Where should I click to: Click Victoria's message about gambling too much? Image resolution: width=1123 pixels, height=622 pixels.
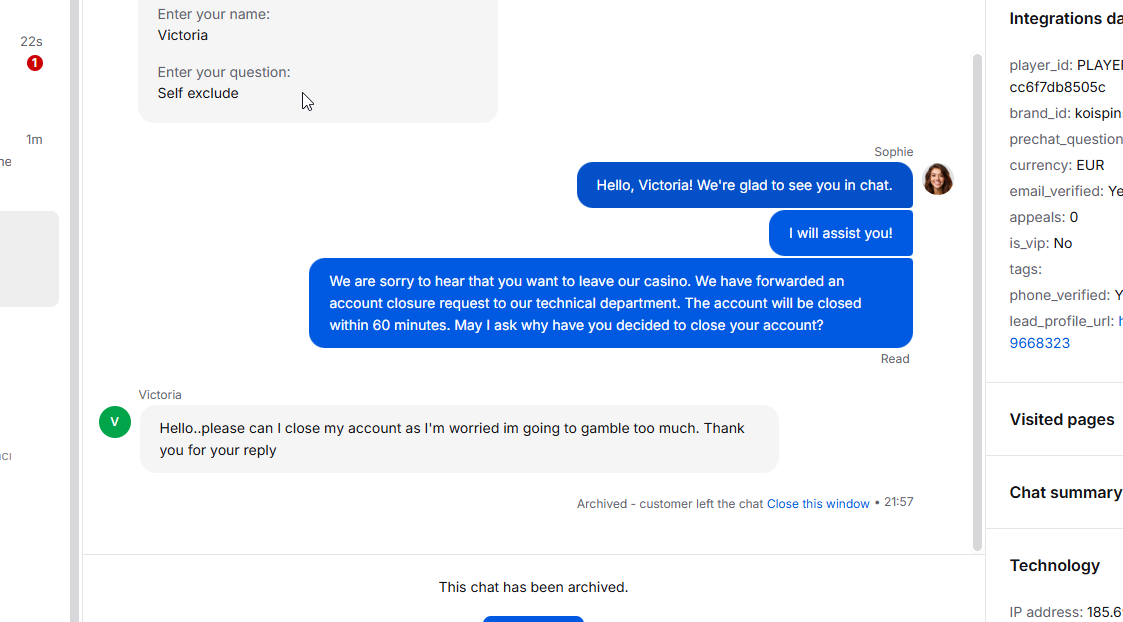pyautogui.click(x=458, y=439)
